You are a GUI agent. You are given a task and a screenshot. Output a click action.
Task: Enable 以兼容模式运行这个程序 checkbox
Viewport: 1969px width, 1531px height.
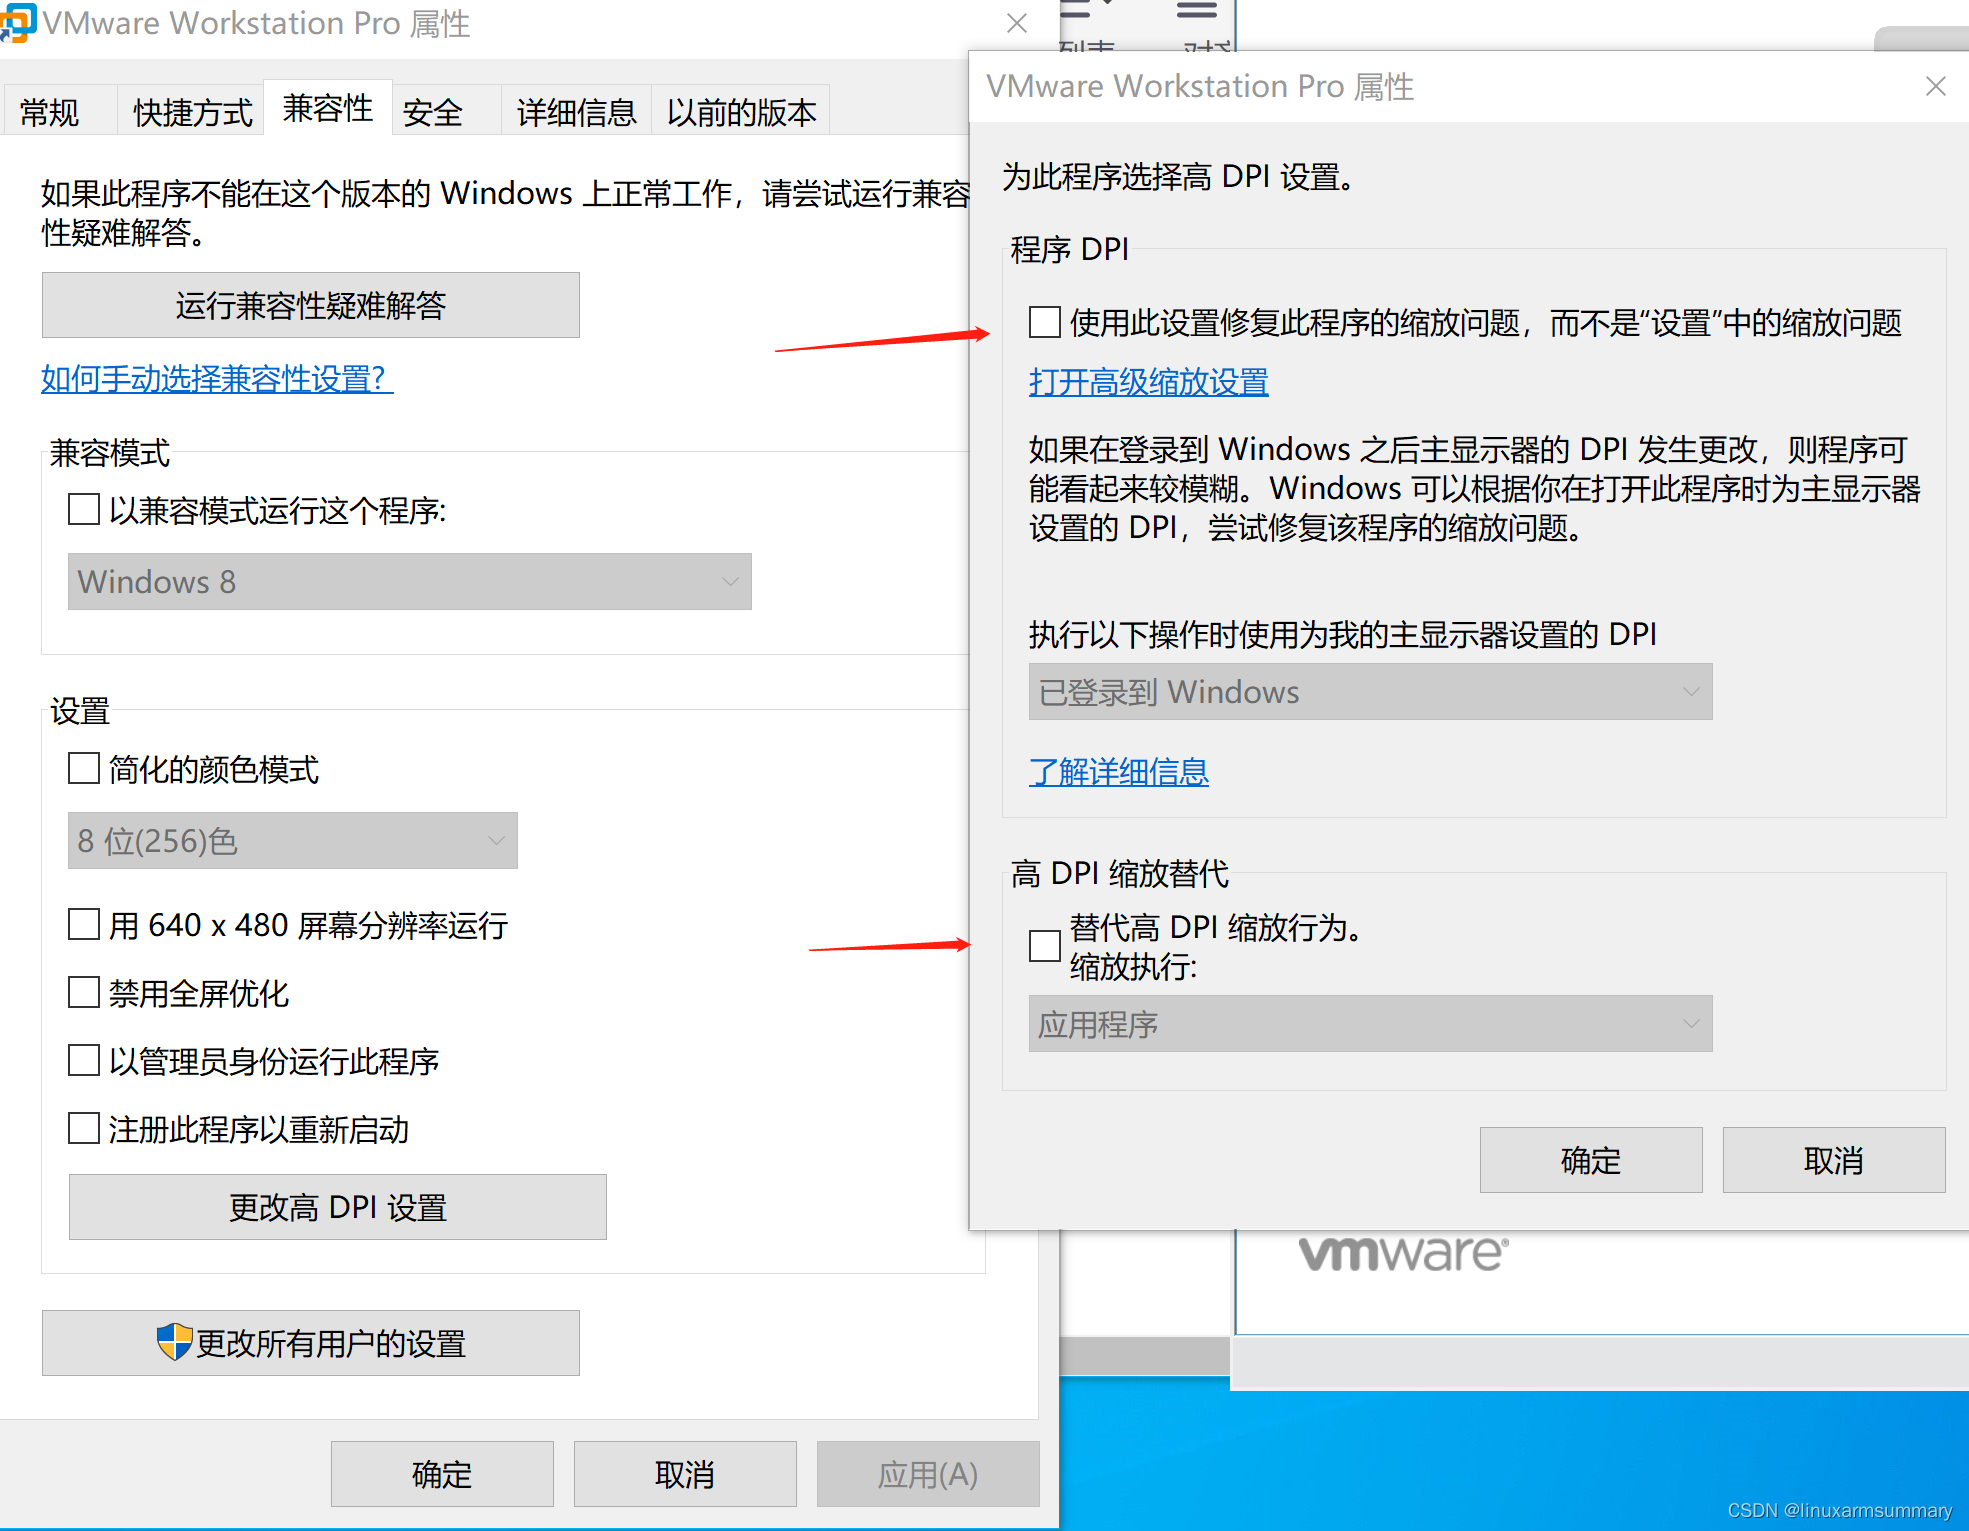point(83,509)
